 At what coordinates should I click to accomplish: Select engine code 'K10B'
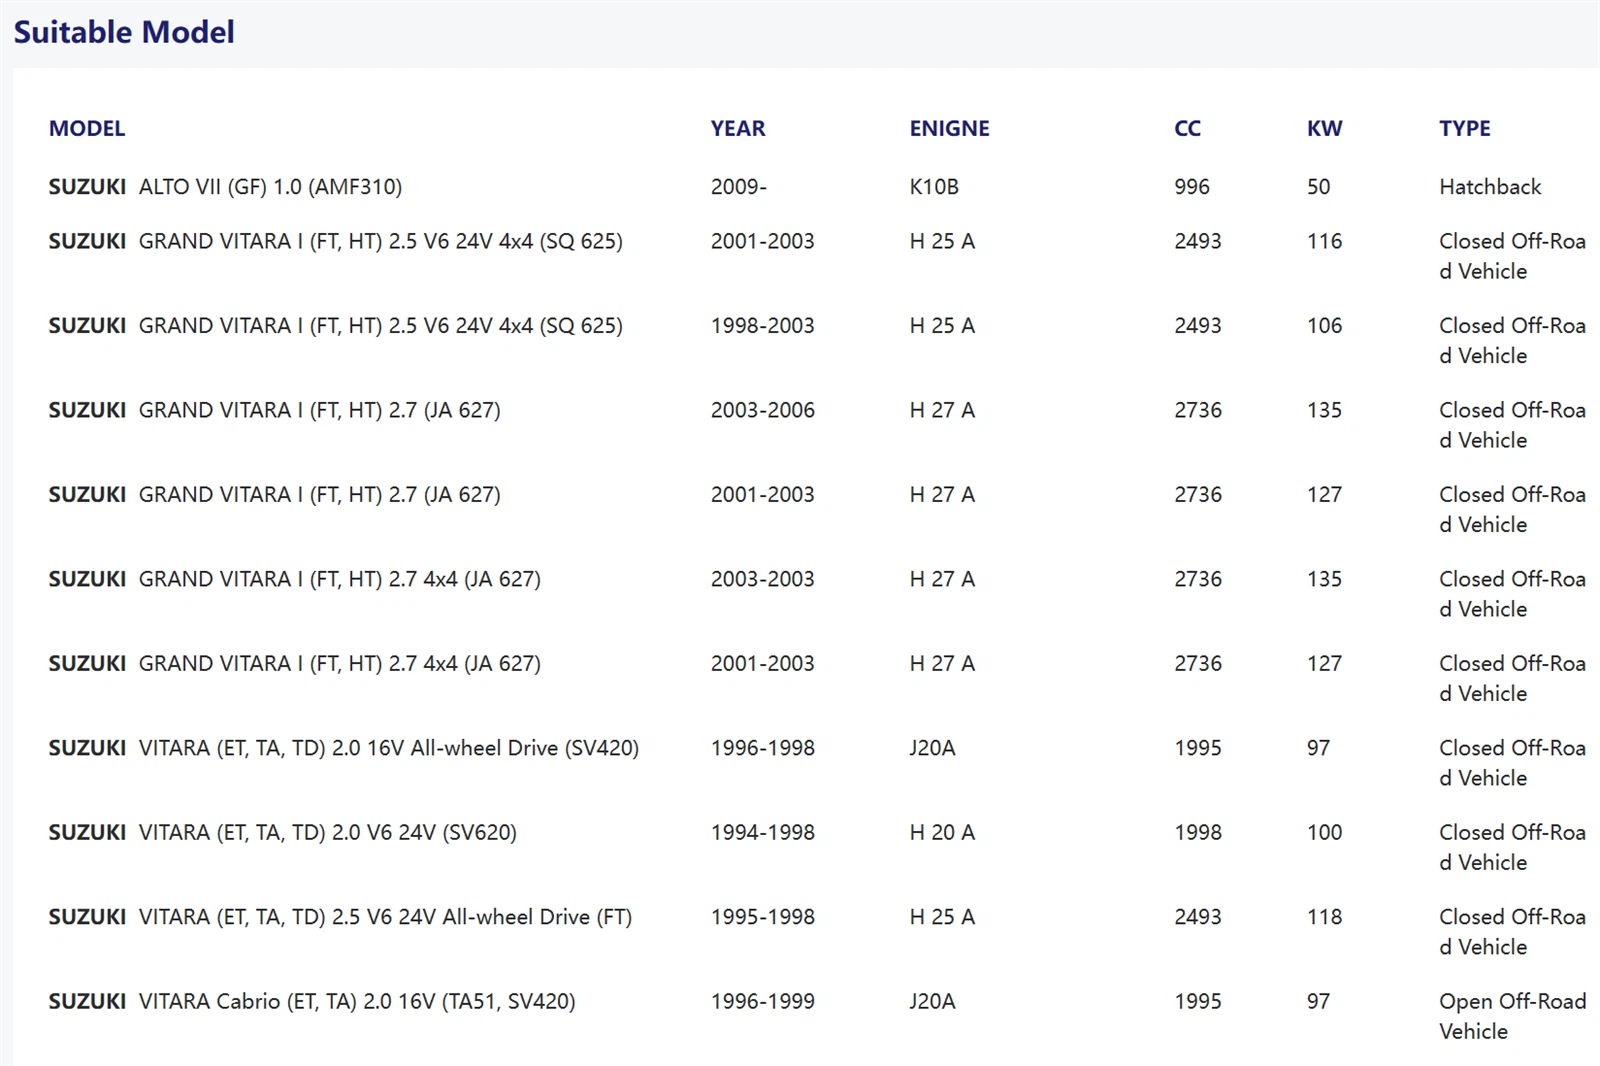pyautogui.click(x=933, y=187)
